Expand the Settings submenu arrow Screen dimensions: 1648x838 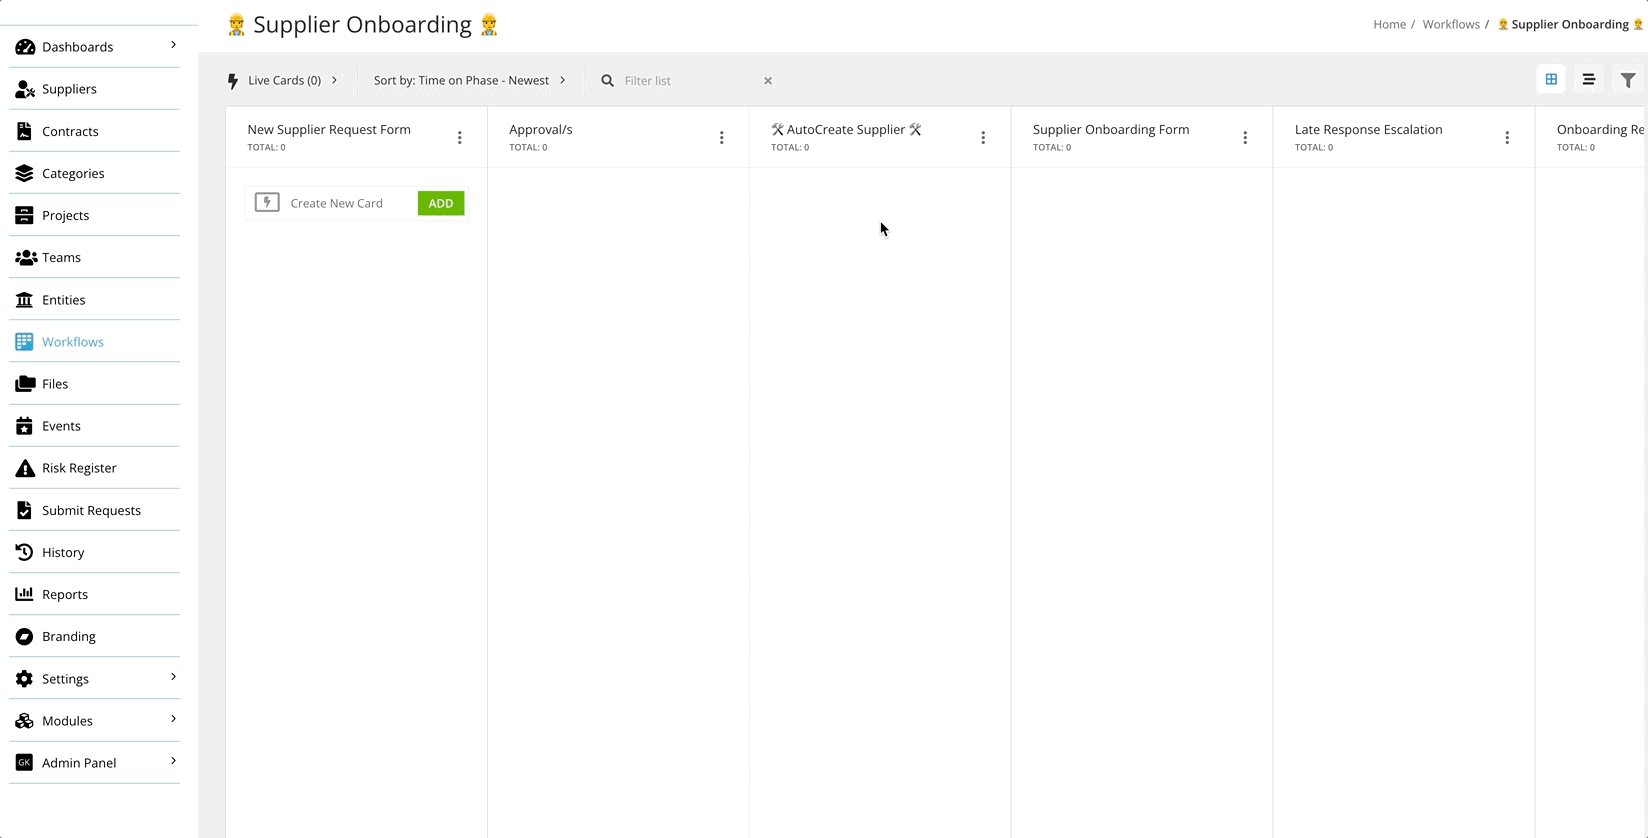click(173, 677)
